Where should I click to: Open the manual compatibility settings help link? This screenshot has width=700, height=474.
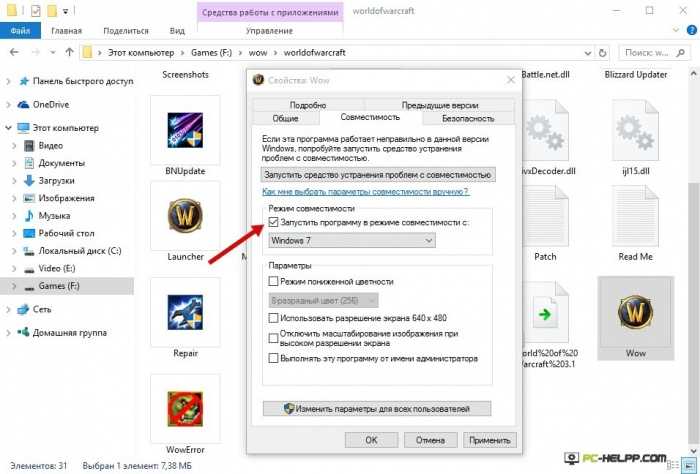pyautogui.click(x=365, y=192)
